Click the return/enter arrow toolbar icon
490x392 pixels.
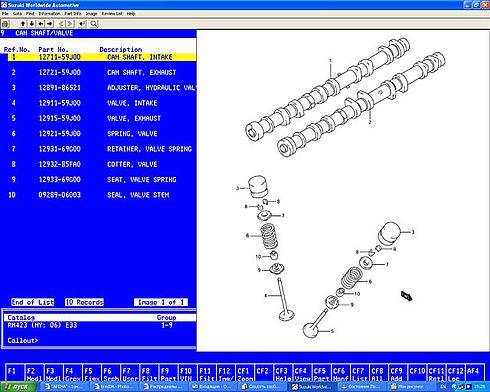(82, 24)
